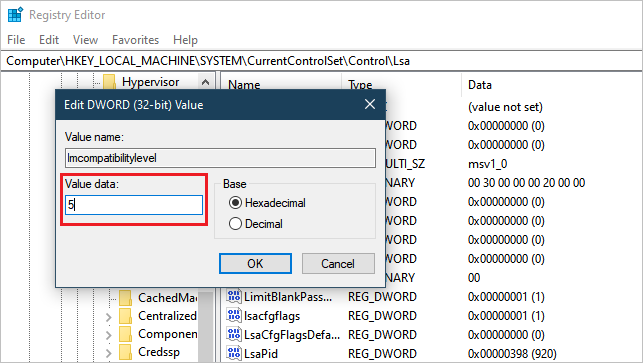Click the data cell 00 30 00 00 00 20 00 00

click(527, 183)
